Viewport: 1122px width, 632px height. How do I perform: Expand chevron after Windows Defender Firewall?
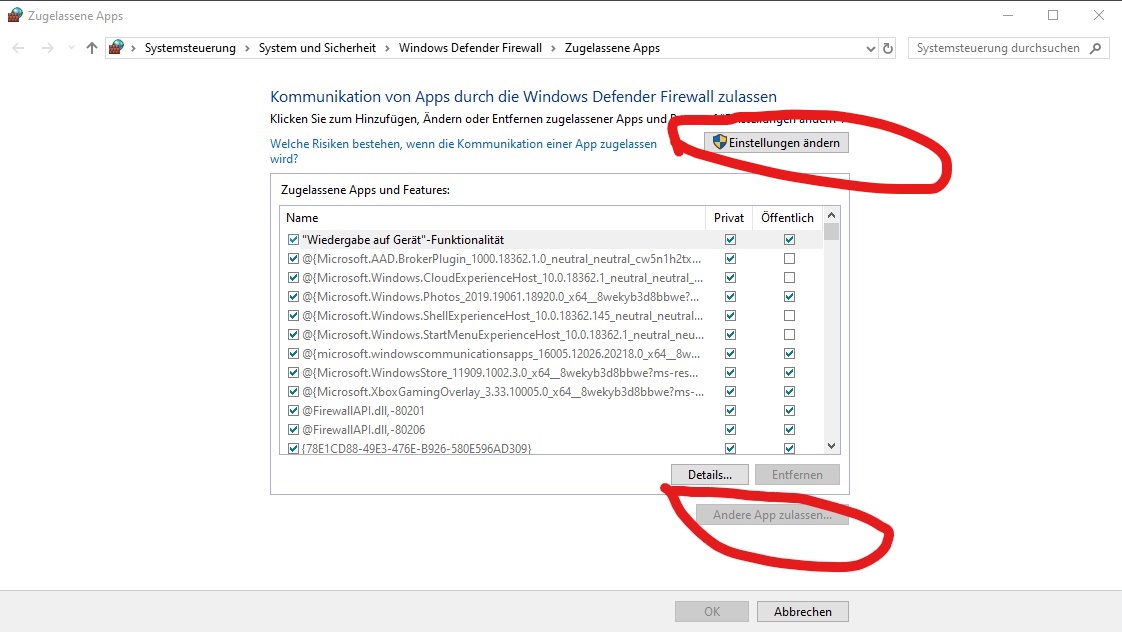coord(553,48)
